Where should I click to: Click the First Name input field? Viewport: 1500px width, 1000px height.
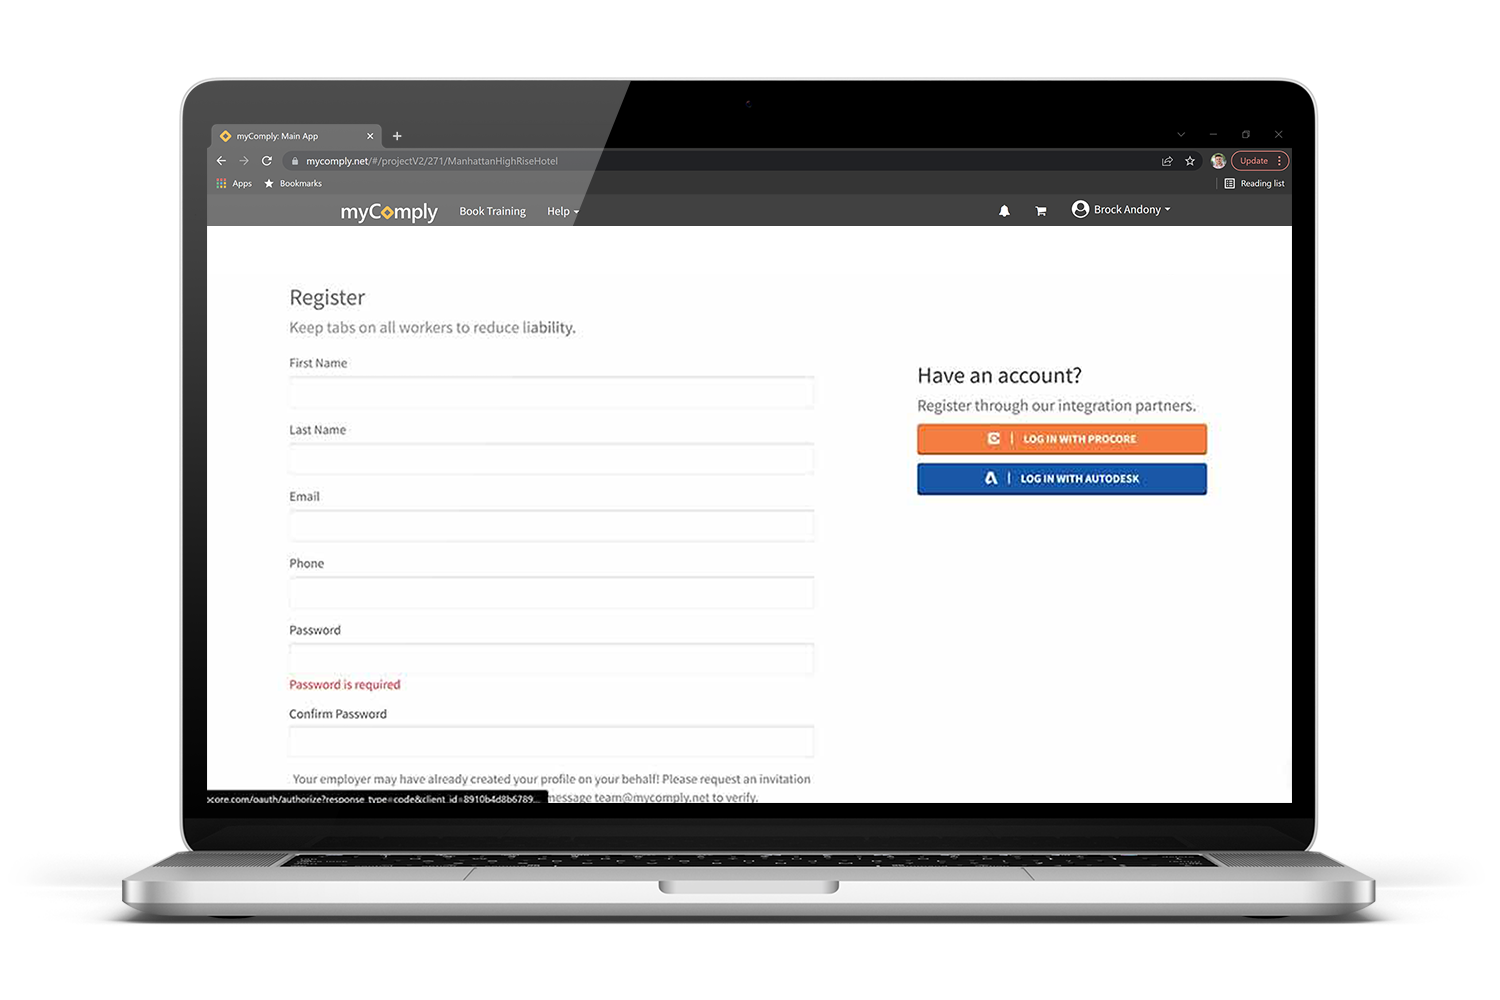(x=551, y=392)
